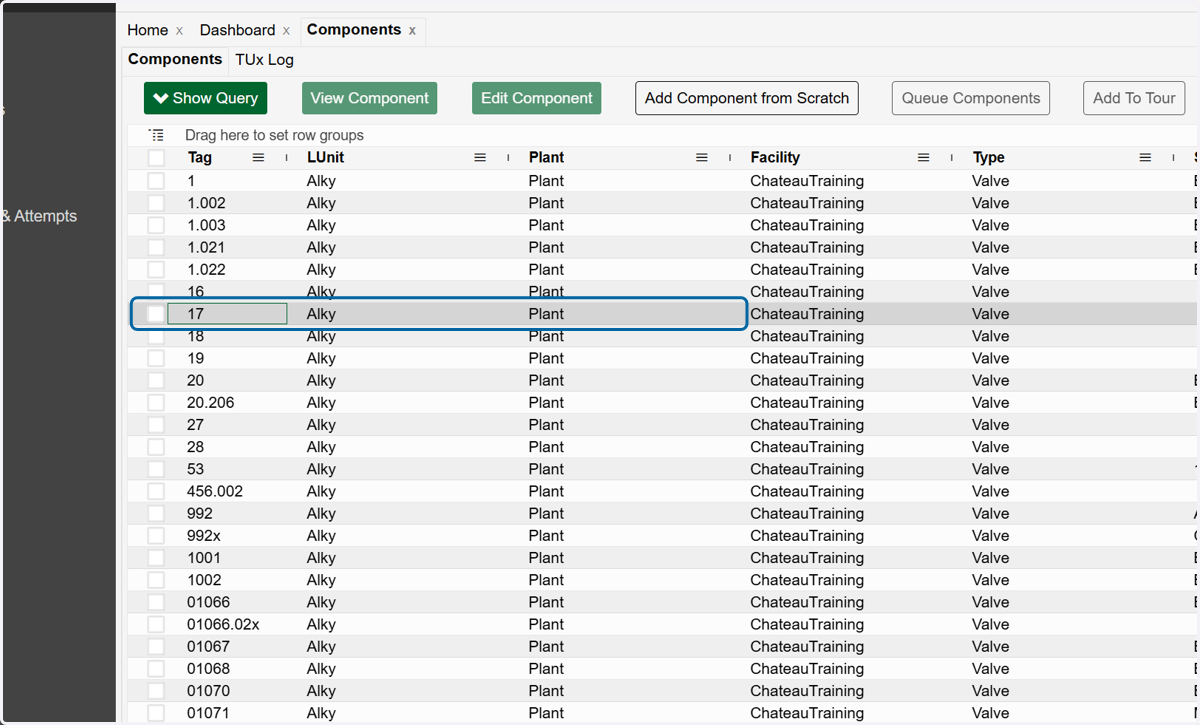Check the box for tag 20.206

click(156, 403)
